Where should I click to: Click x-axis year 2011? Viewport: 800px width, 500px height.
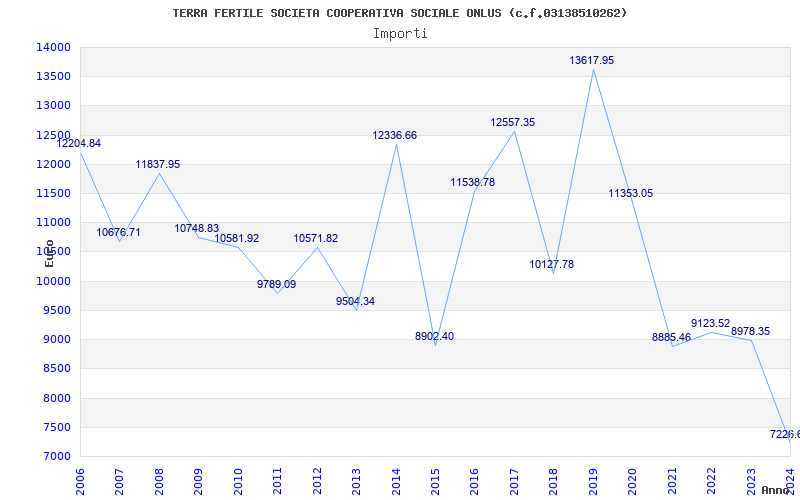click(278, 481)
